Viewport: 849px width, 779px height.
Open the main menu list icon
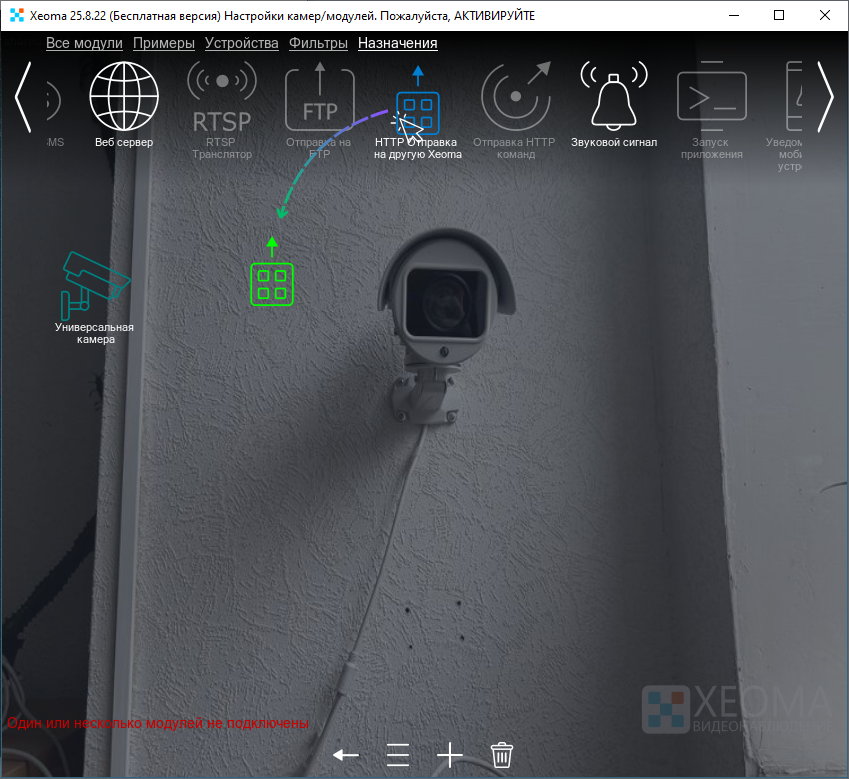click(398, 754)
